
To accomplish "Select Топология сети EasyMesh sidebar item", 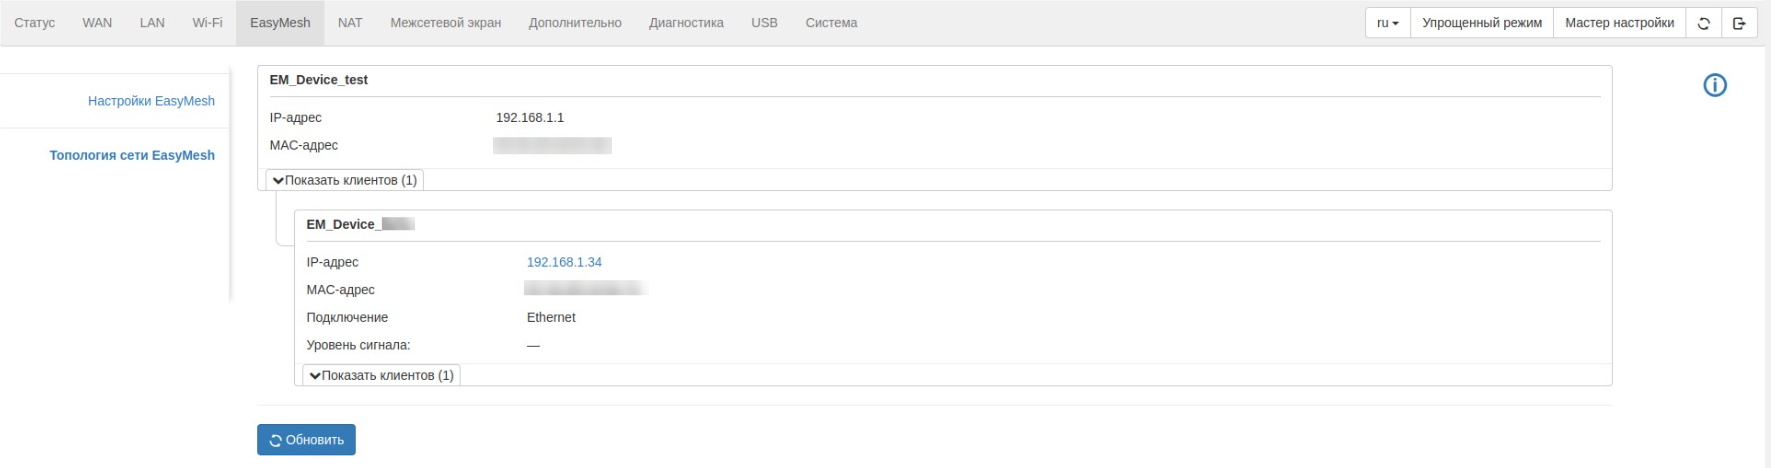I will click(x=132, y=155).
